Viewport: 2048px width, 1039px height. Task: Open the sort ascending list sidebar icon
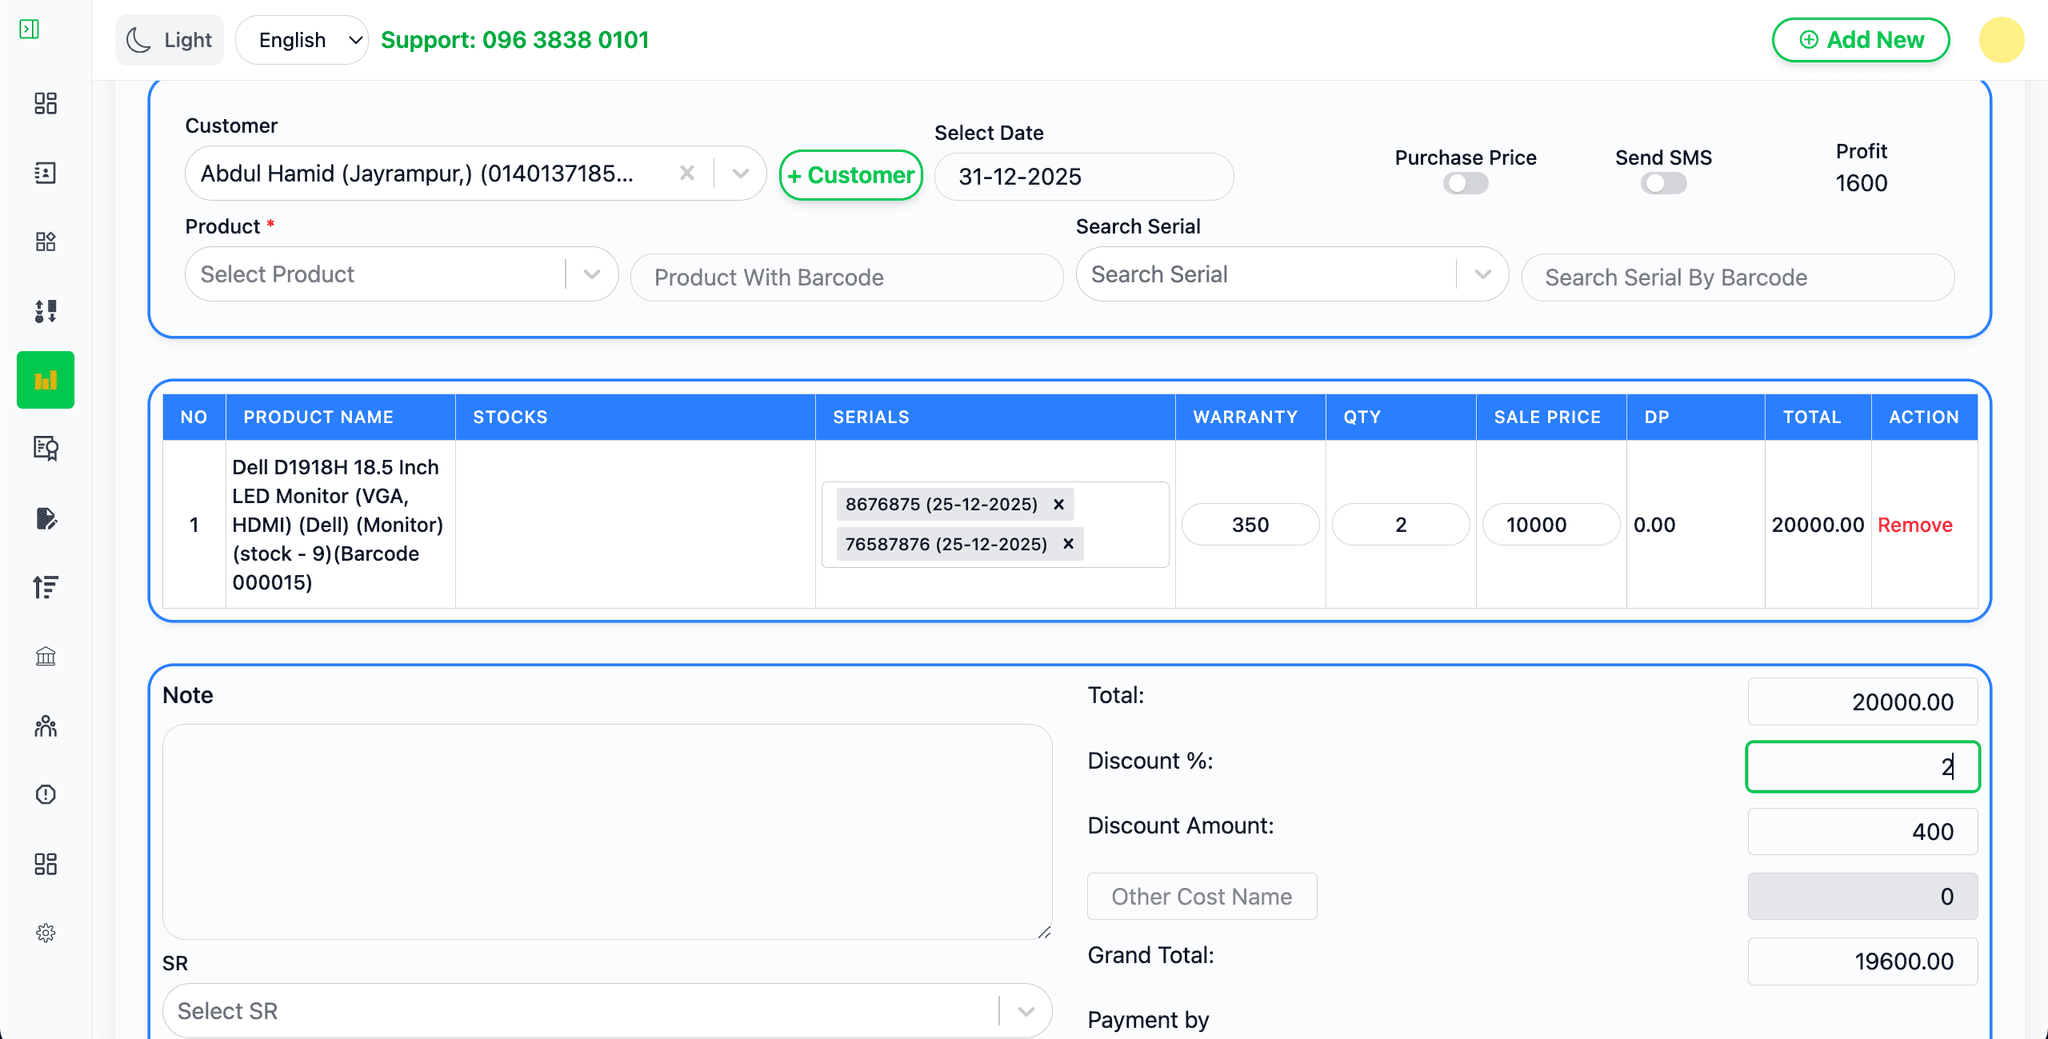pyautogui.click(x=45, y=587)
